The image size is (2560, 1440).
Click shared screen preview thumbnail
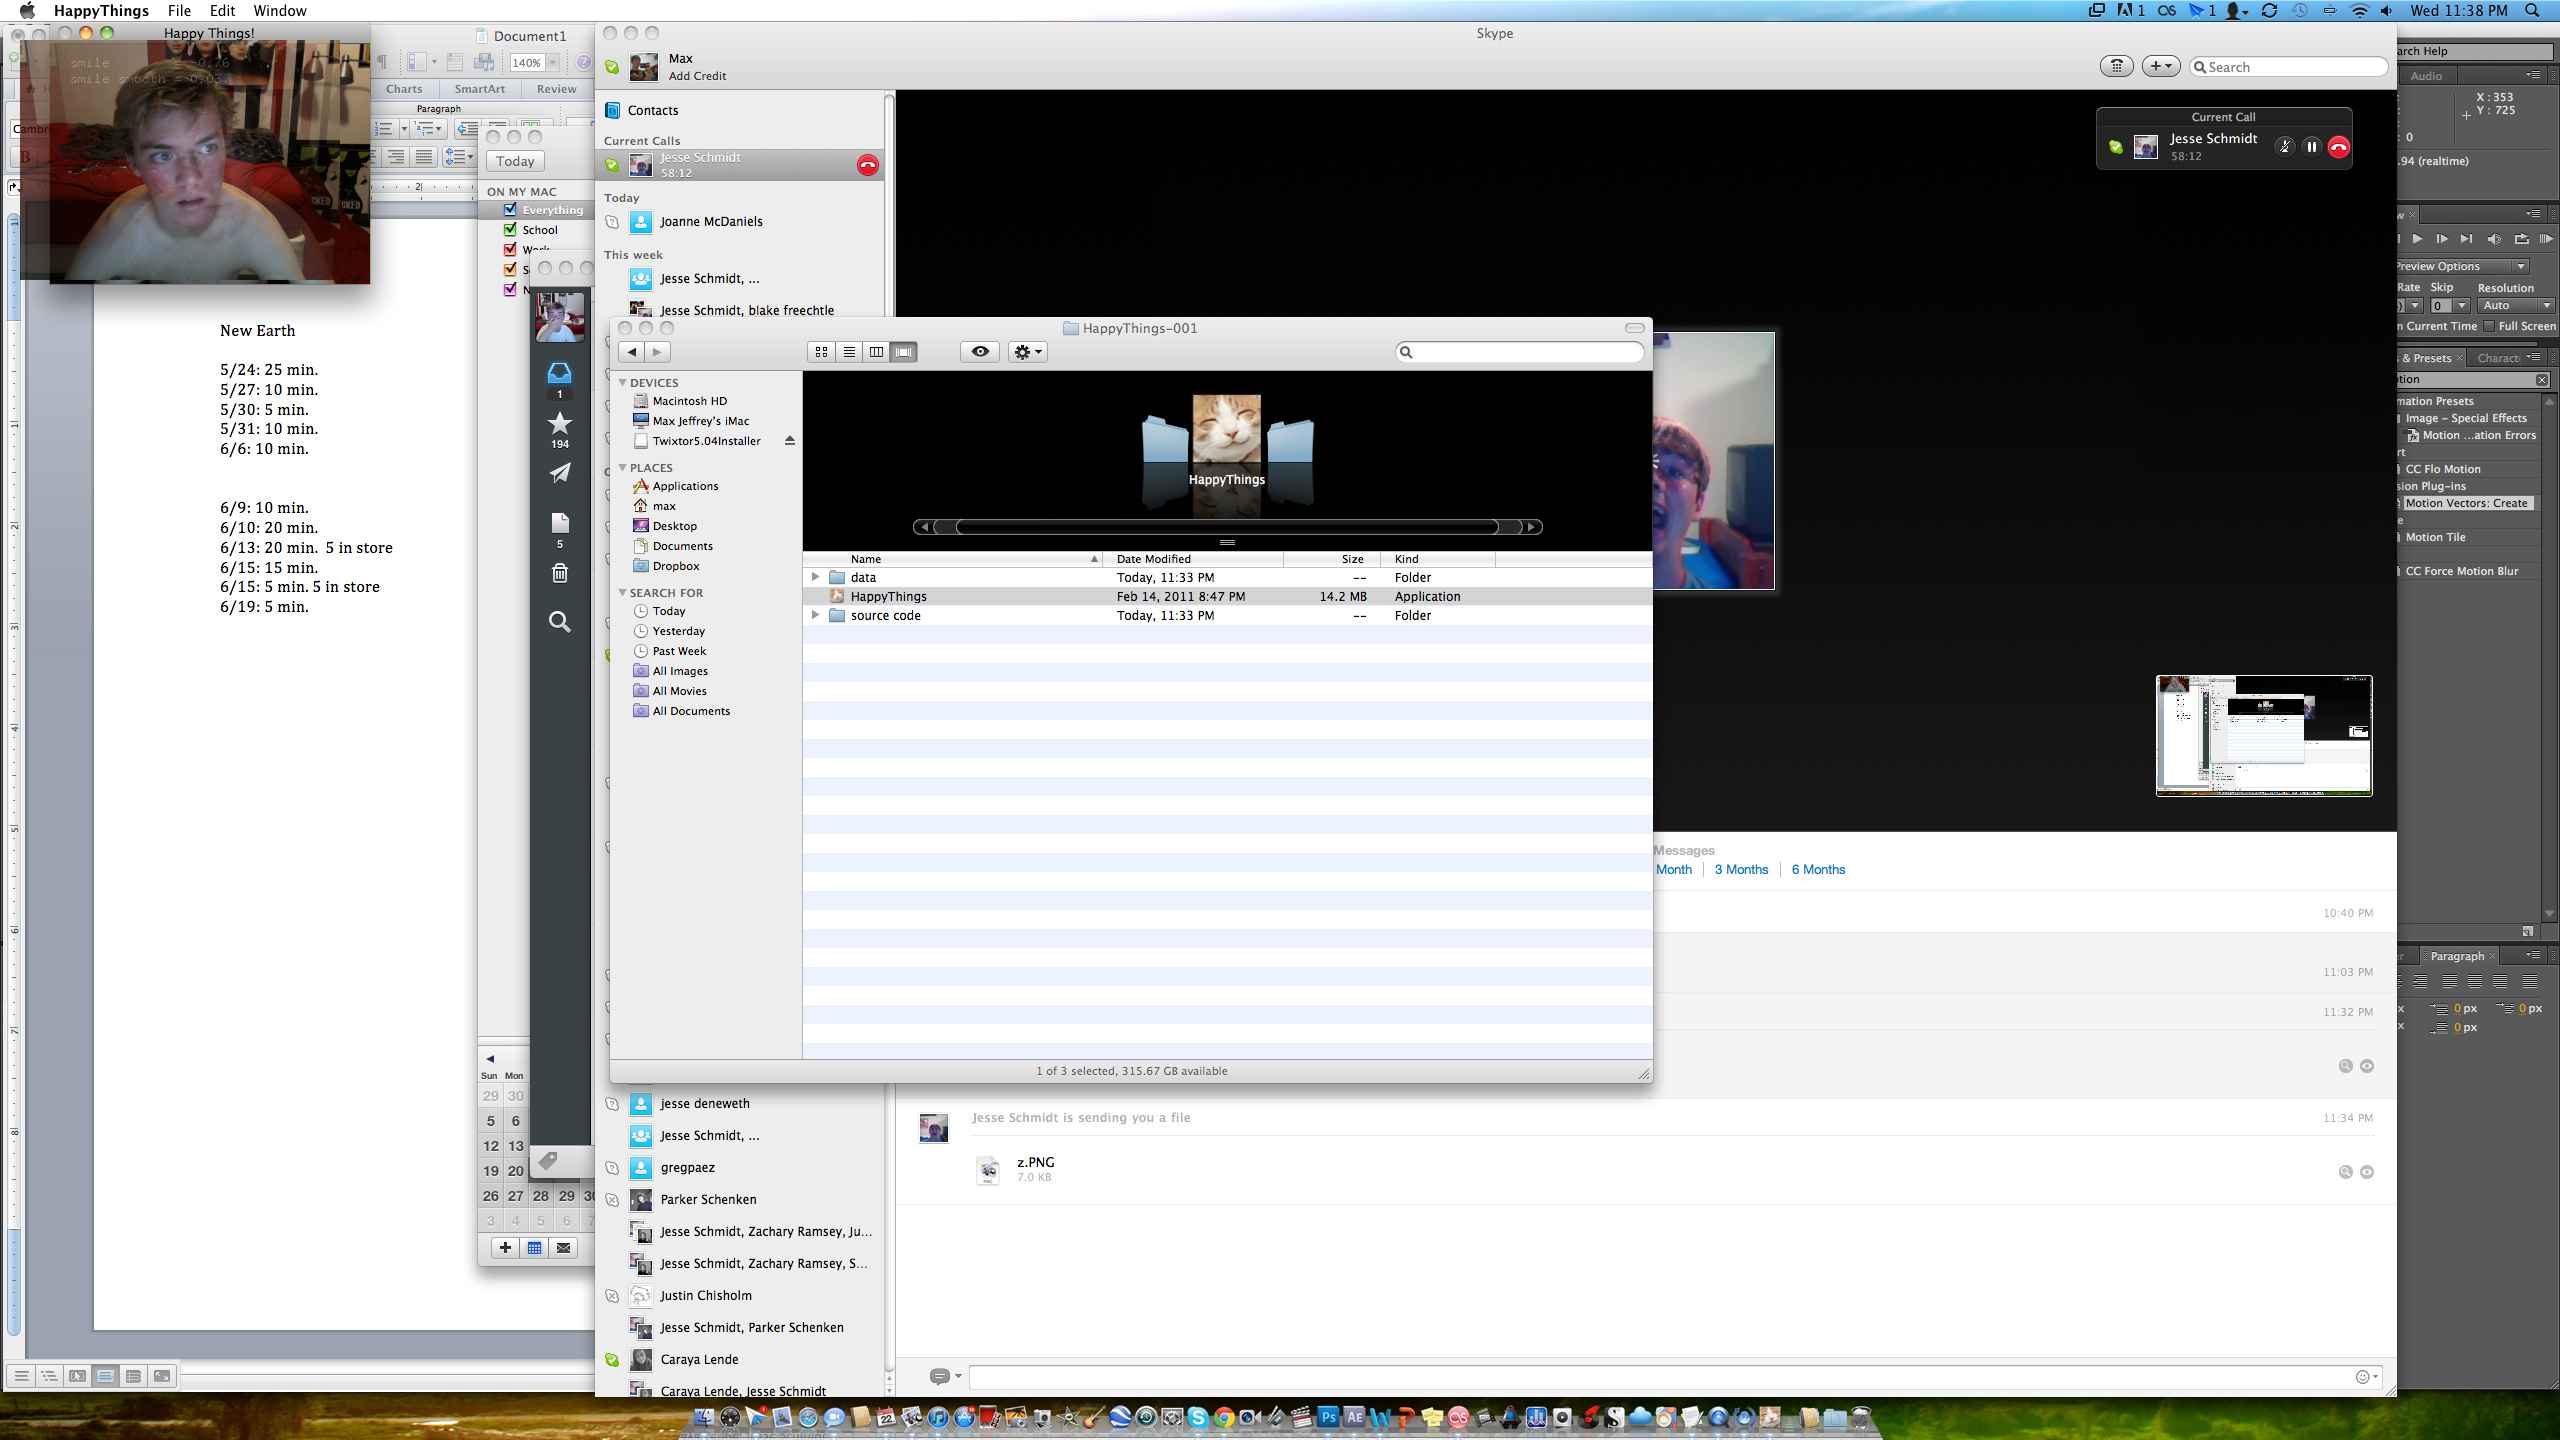coord(2264,735)
